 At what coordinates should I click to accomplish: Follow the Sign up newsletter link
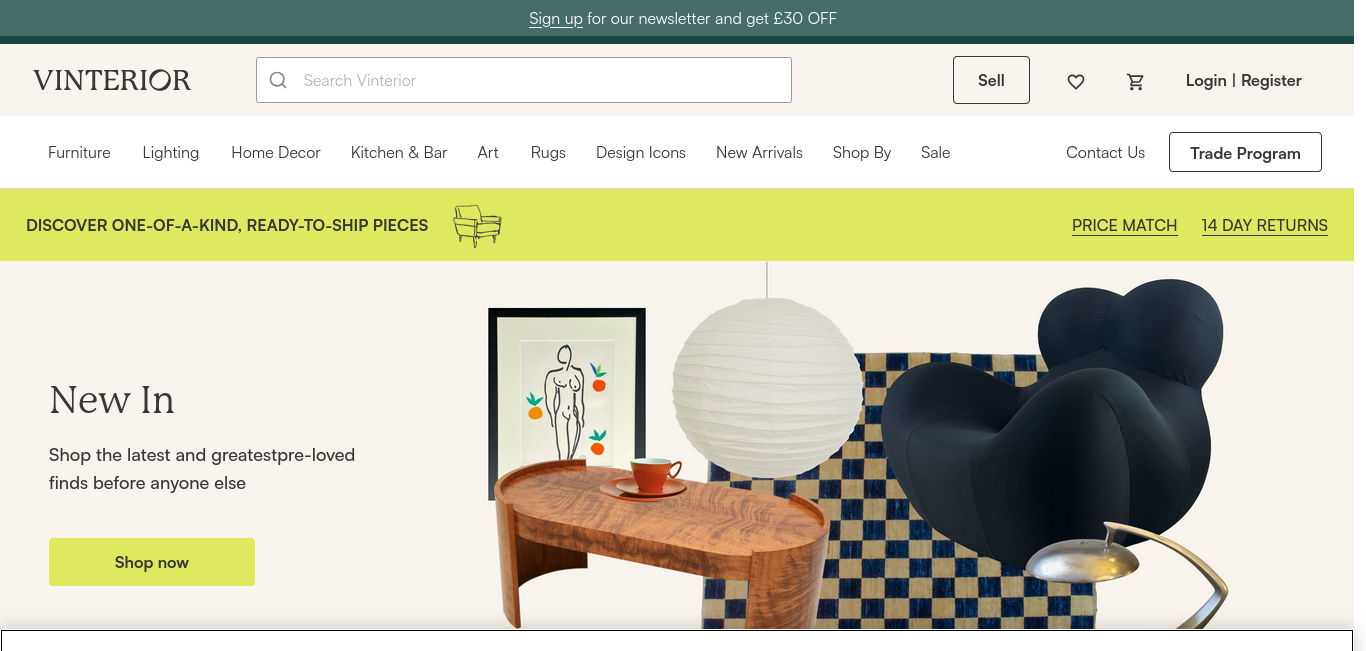pyautogui.click(x=556, y=18)
